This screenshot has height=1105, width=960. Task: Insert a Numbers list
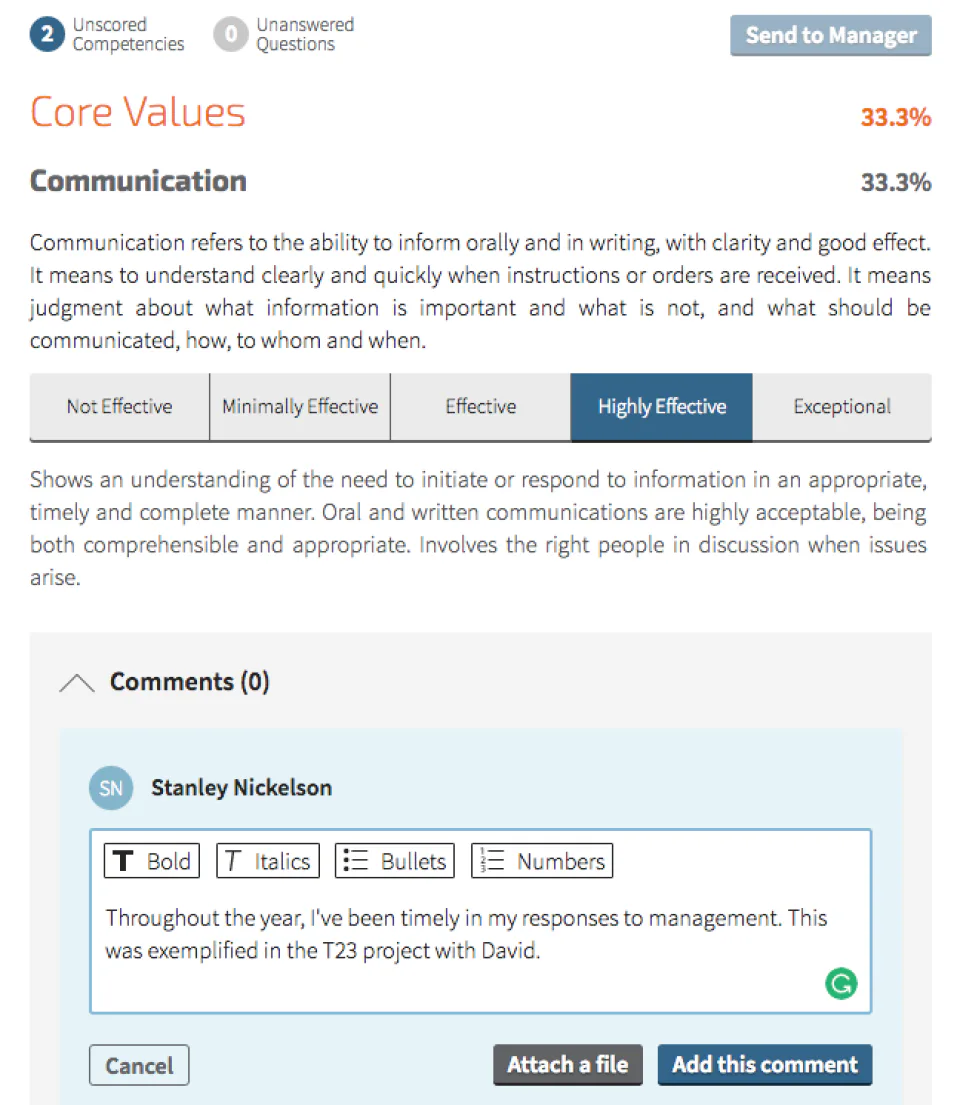click(x=542, y=861)
